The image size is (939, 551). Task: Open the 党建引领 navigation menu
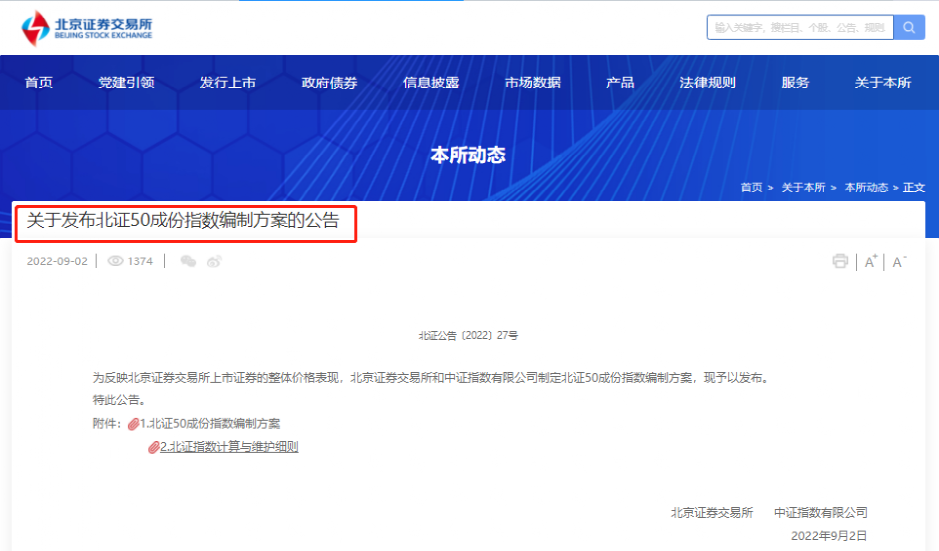(x=126, y=83)
